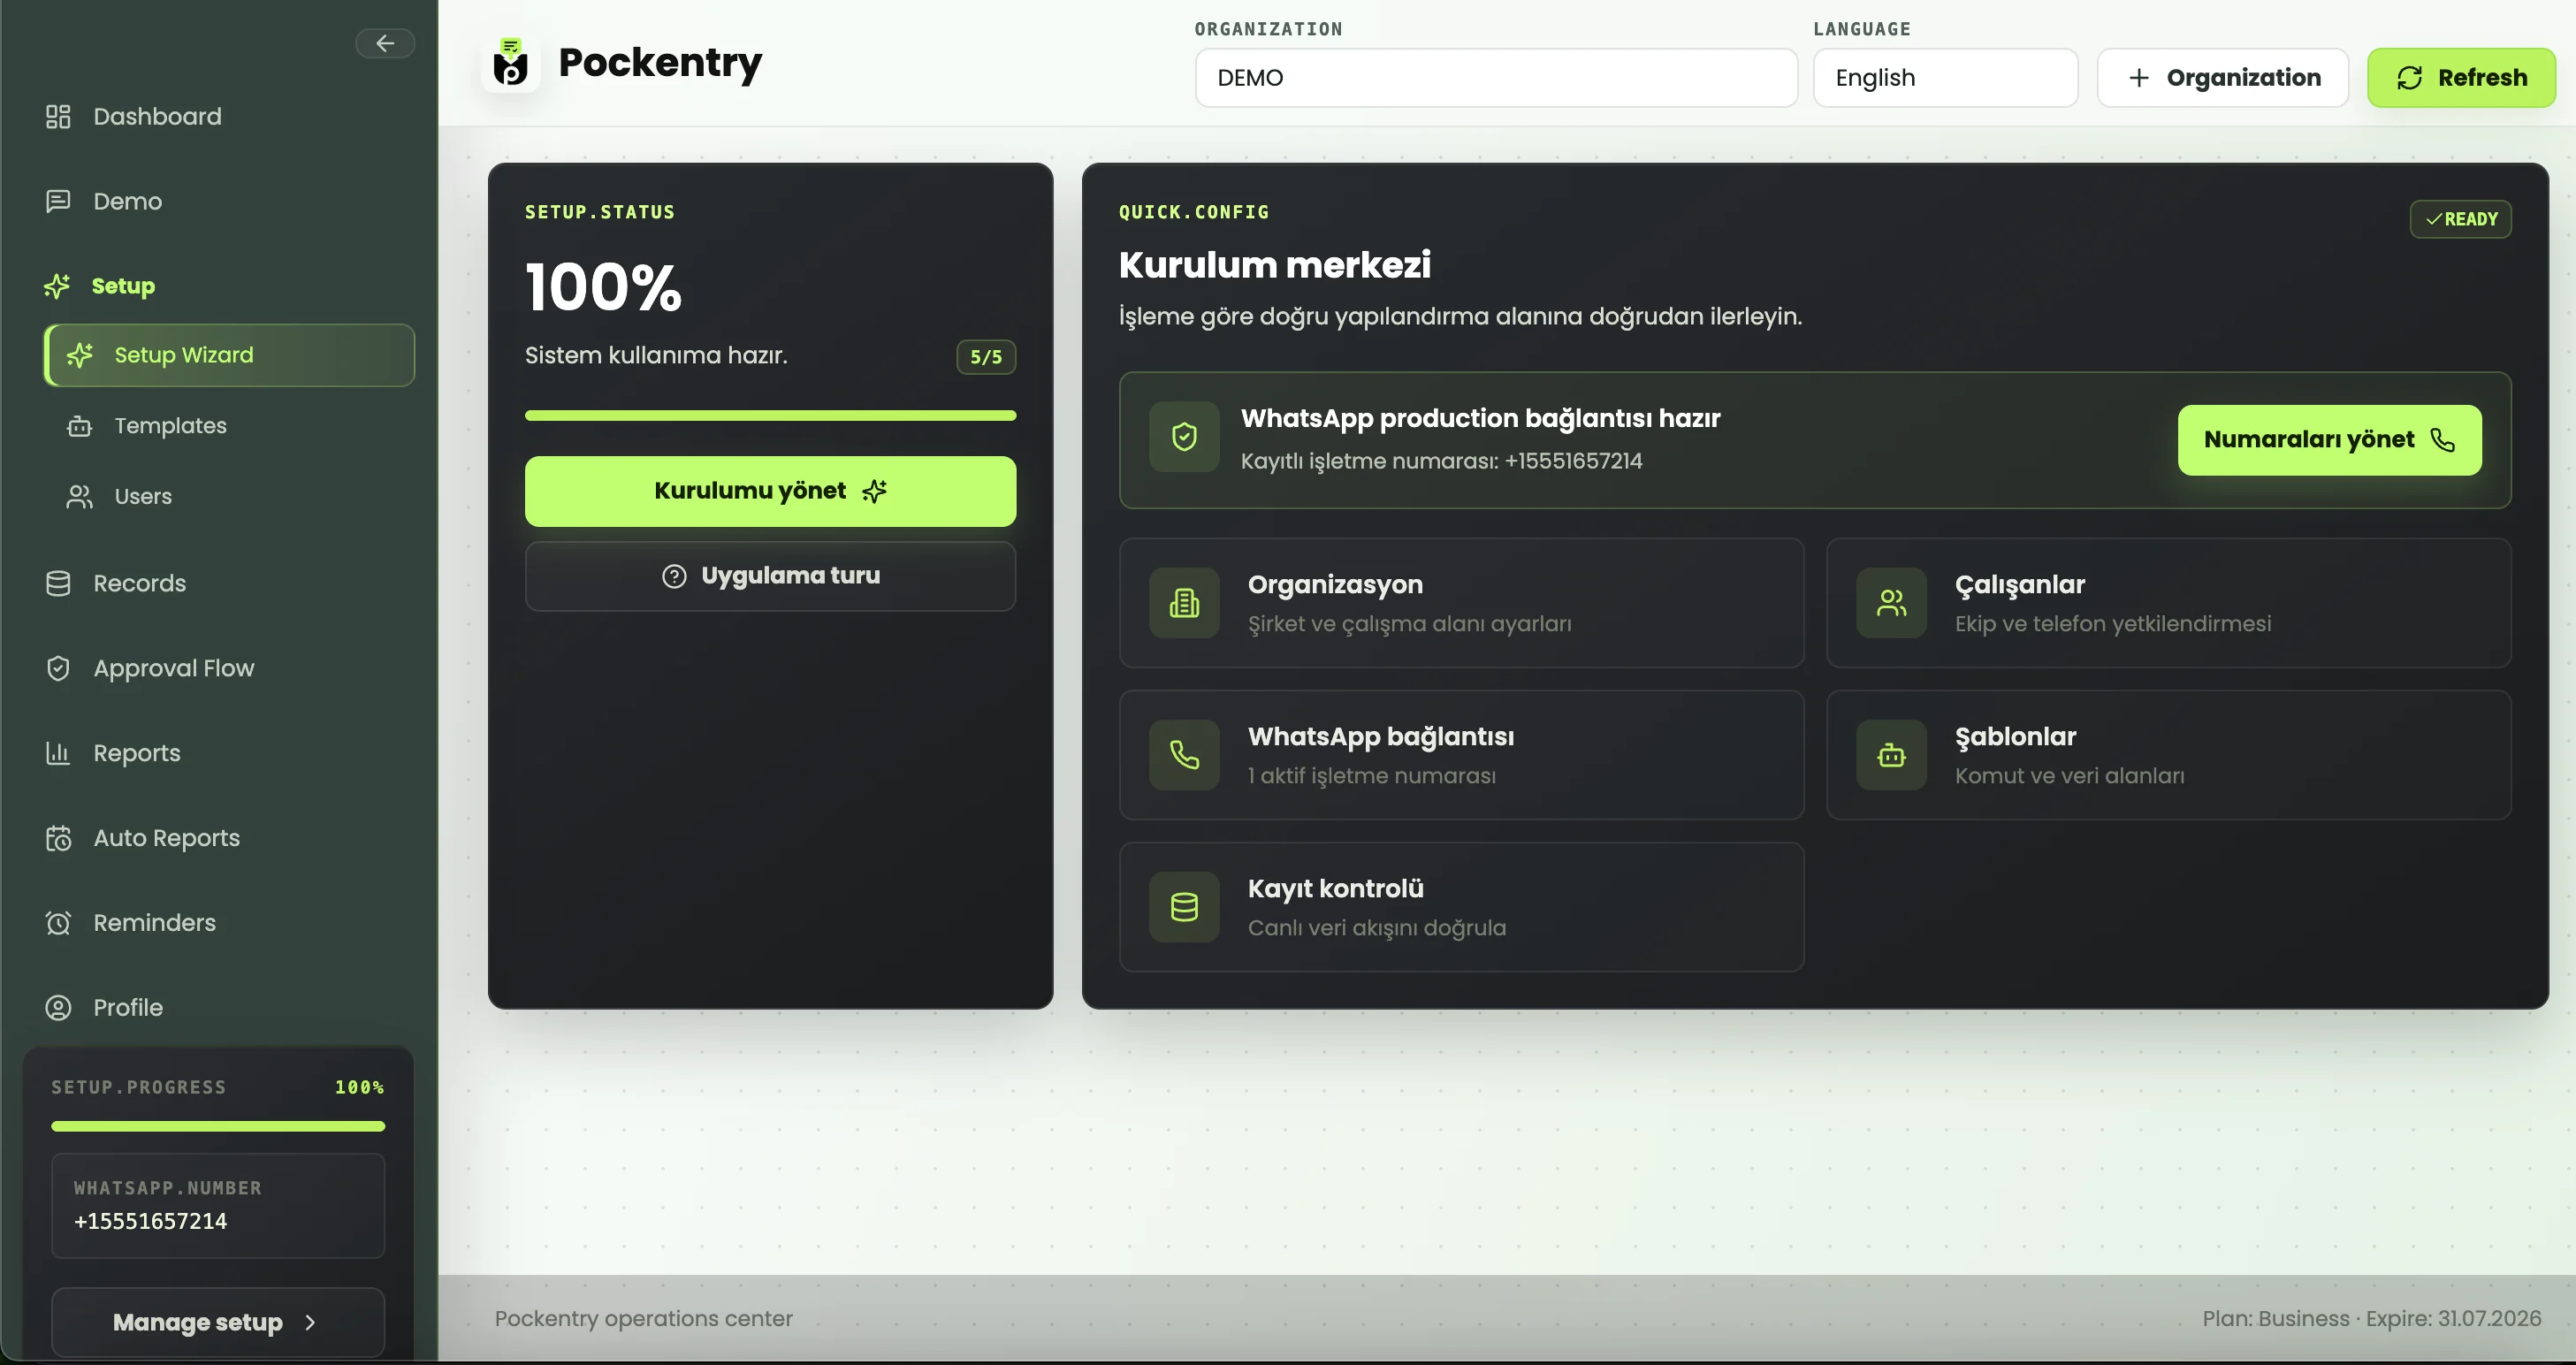Click 'Kayıtlı işletme numarası: +15551657214' text
This screenshot has width=2576, height=1365.
coord(1441,461)
